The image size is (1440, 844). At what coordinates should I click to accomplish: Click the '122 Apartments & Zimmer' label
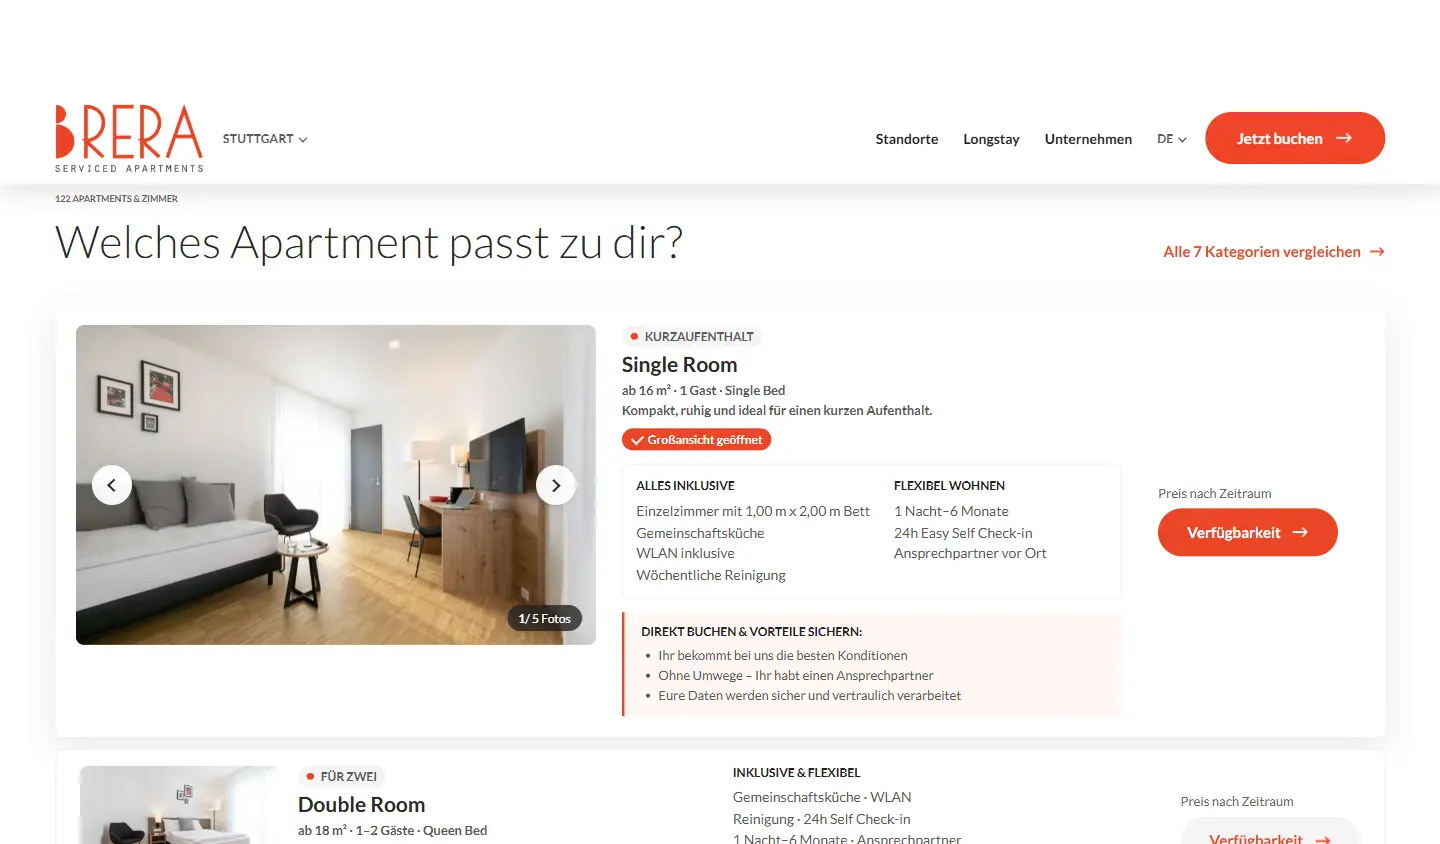click(116, 199)
